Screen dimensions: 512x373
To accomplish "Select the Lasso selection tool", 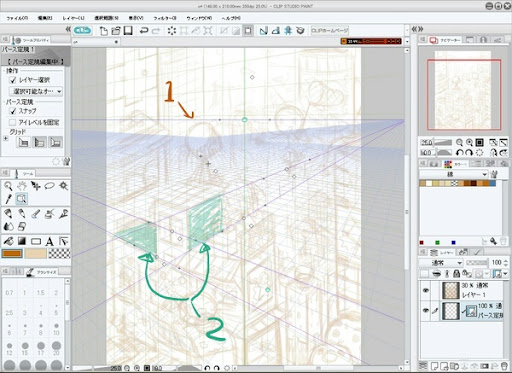I will click(50, 186).
